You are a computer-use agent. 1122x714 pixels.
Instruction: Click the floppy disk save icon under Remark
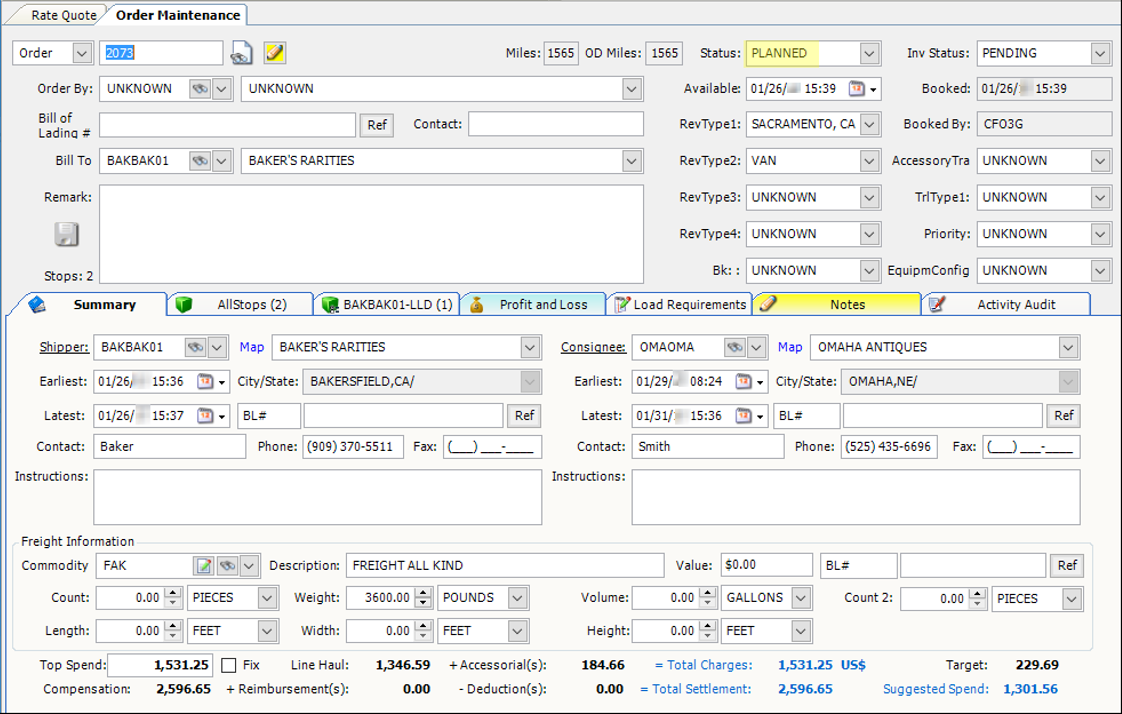point(67,234)
